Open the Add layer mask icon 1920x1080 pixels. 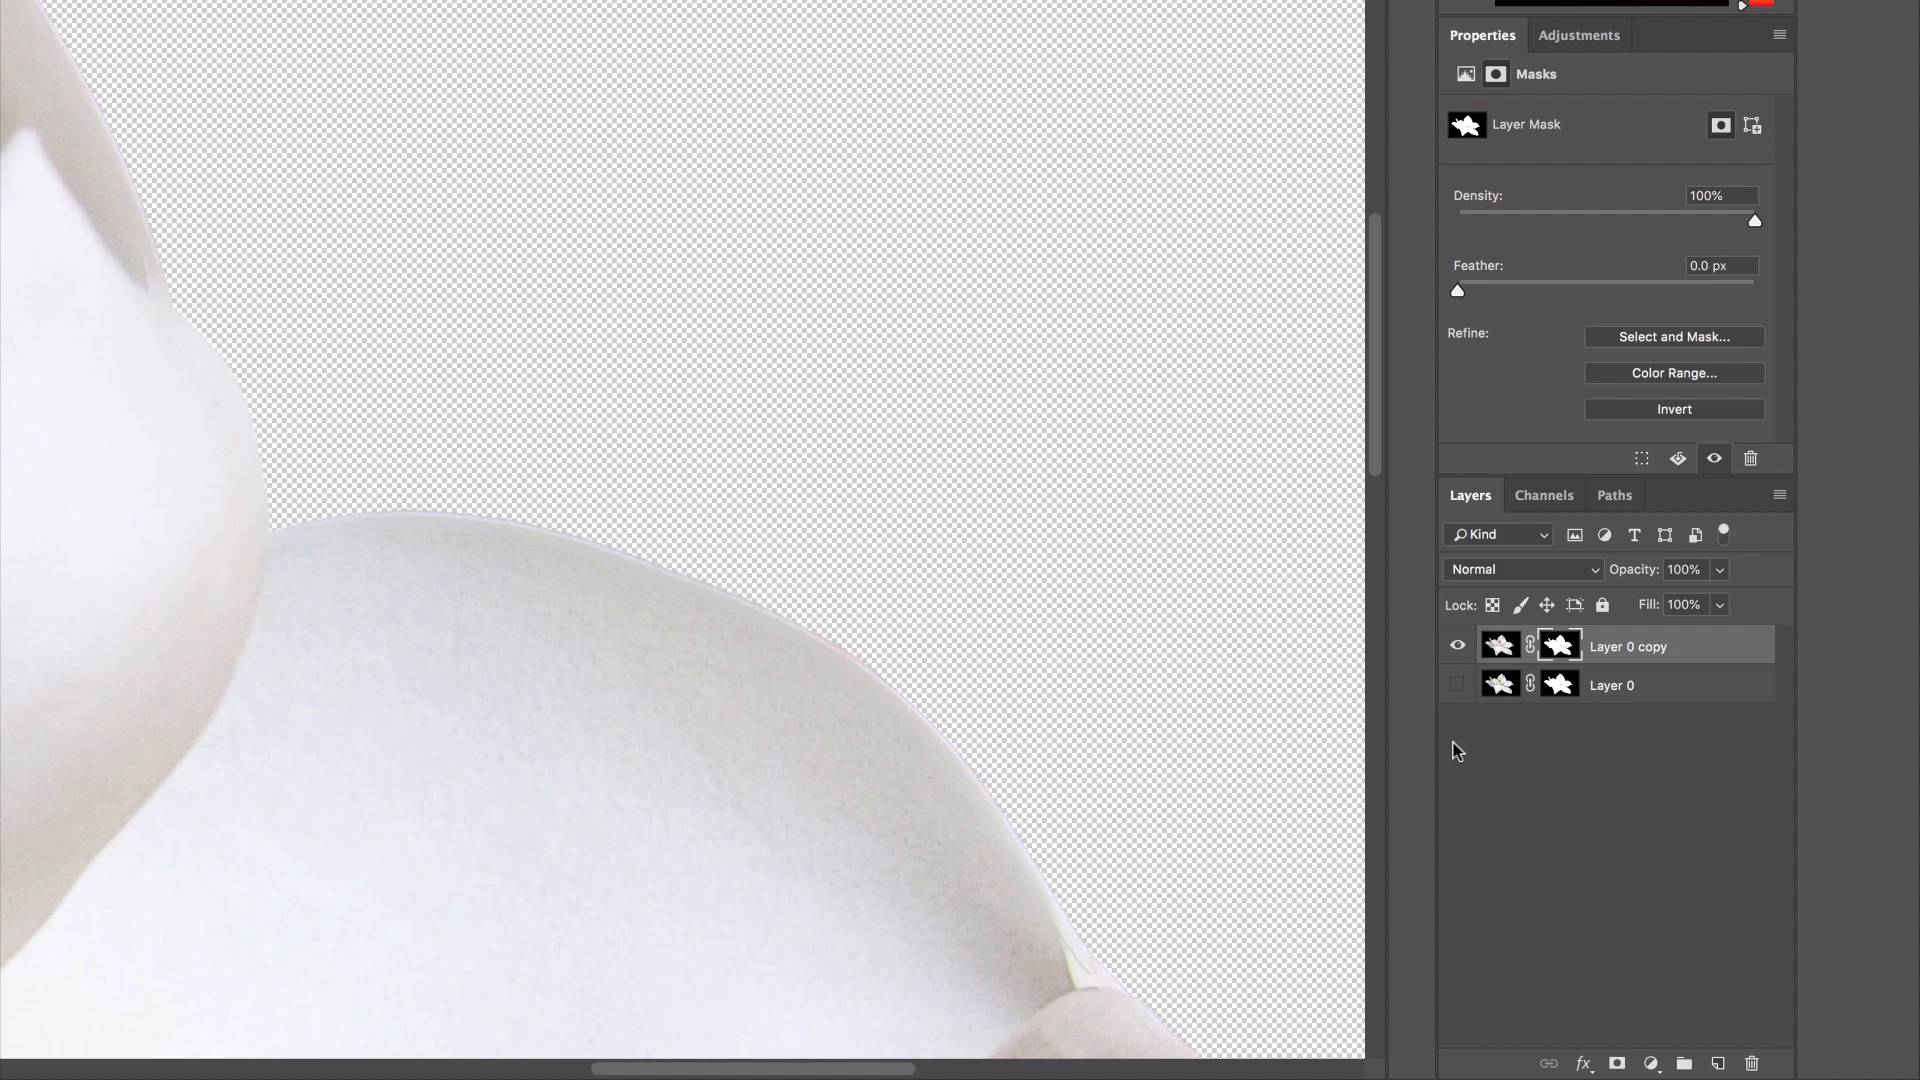coord(1617,1064)
